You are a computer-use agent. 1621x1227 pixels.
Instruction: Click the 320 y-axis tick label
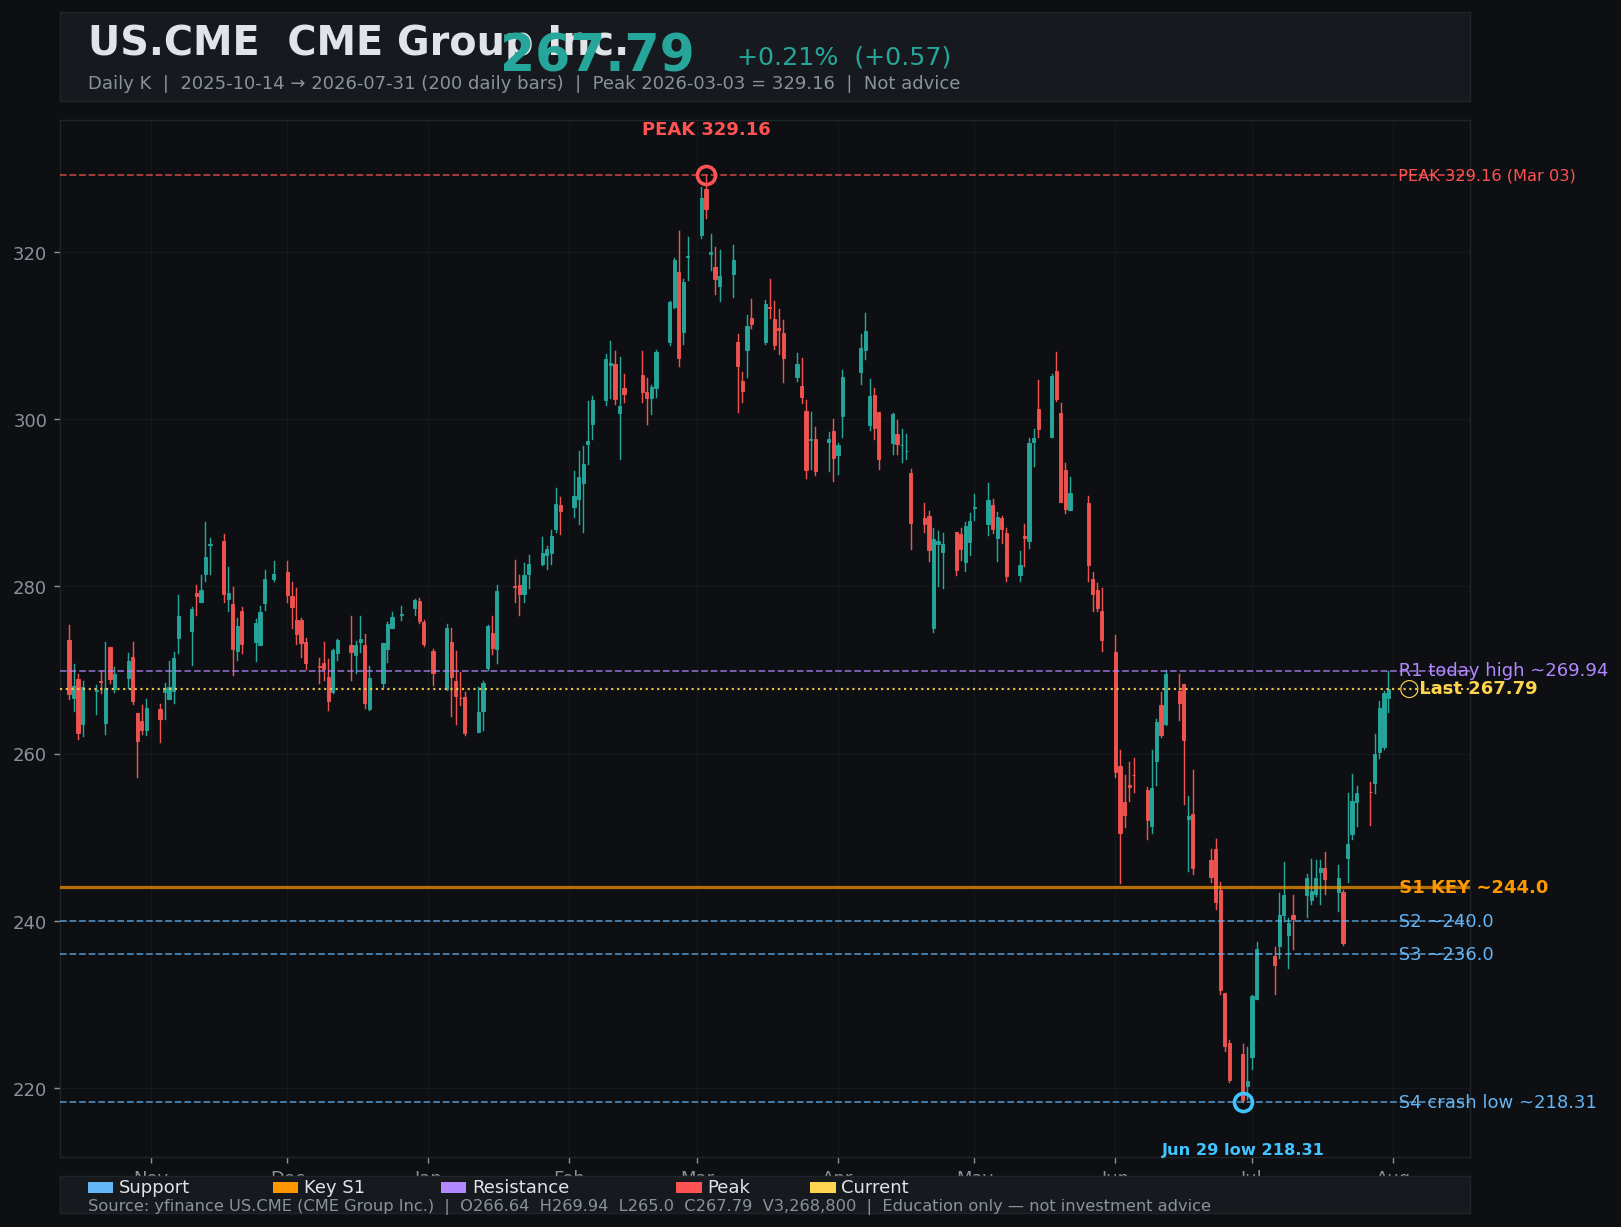coord(30,253)
